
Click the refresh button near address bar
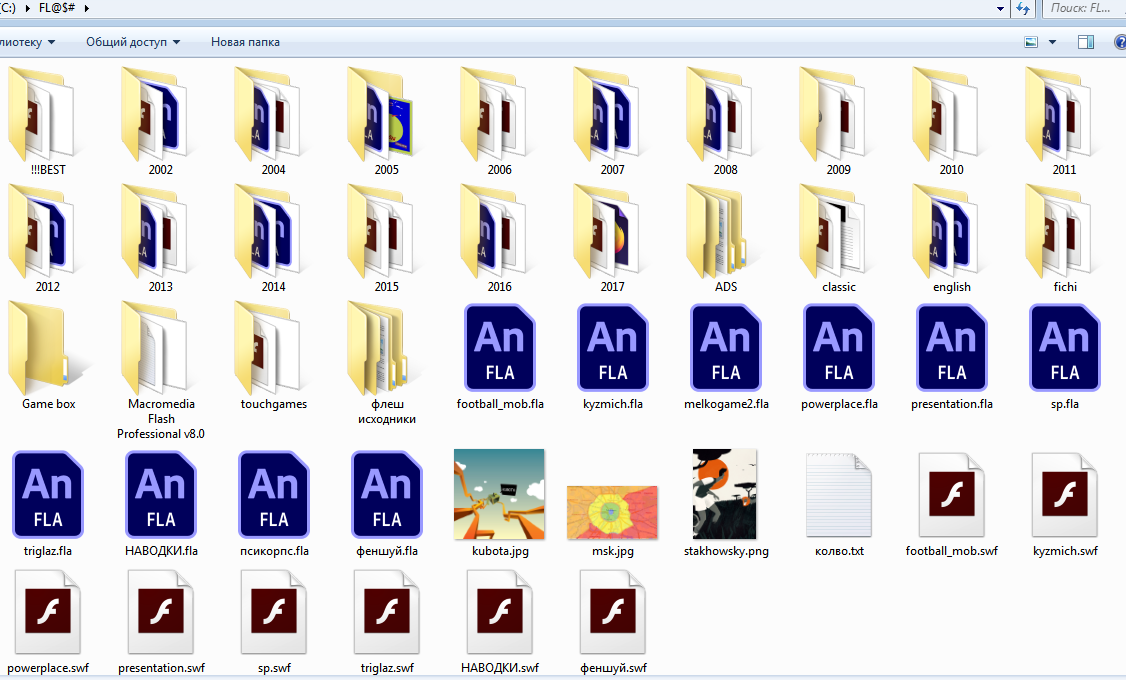[1023, 9]
